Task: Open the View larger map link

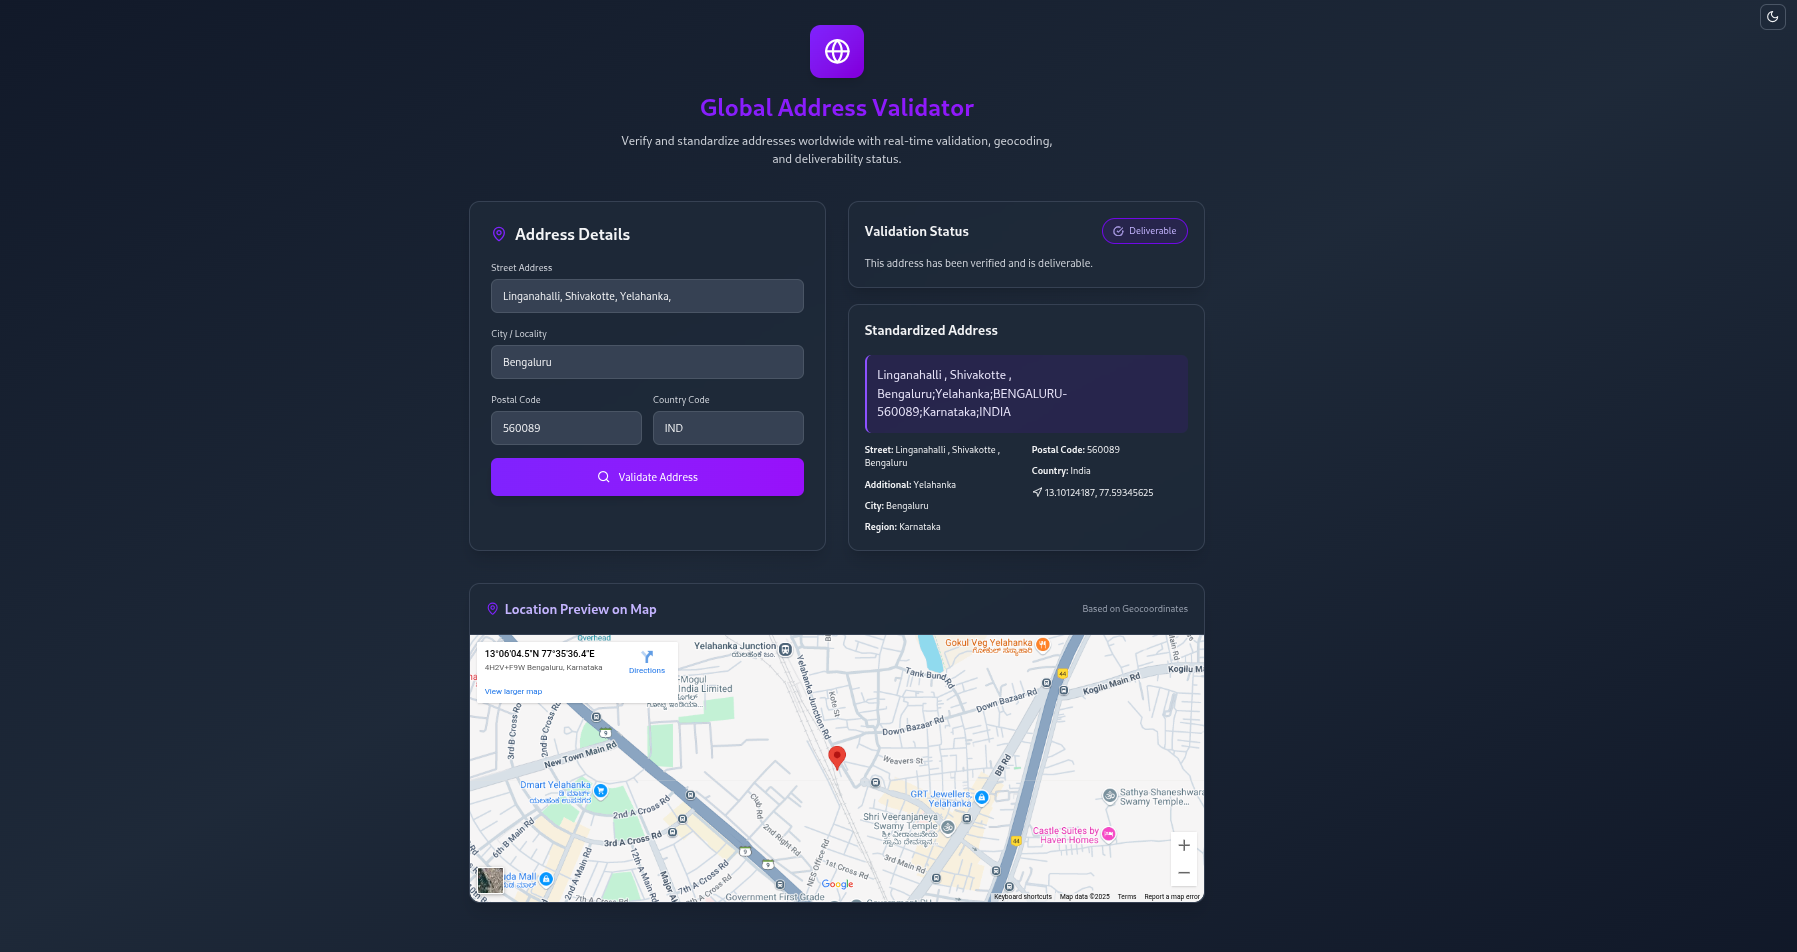Action: (x=513, y=691)
